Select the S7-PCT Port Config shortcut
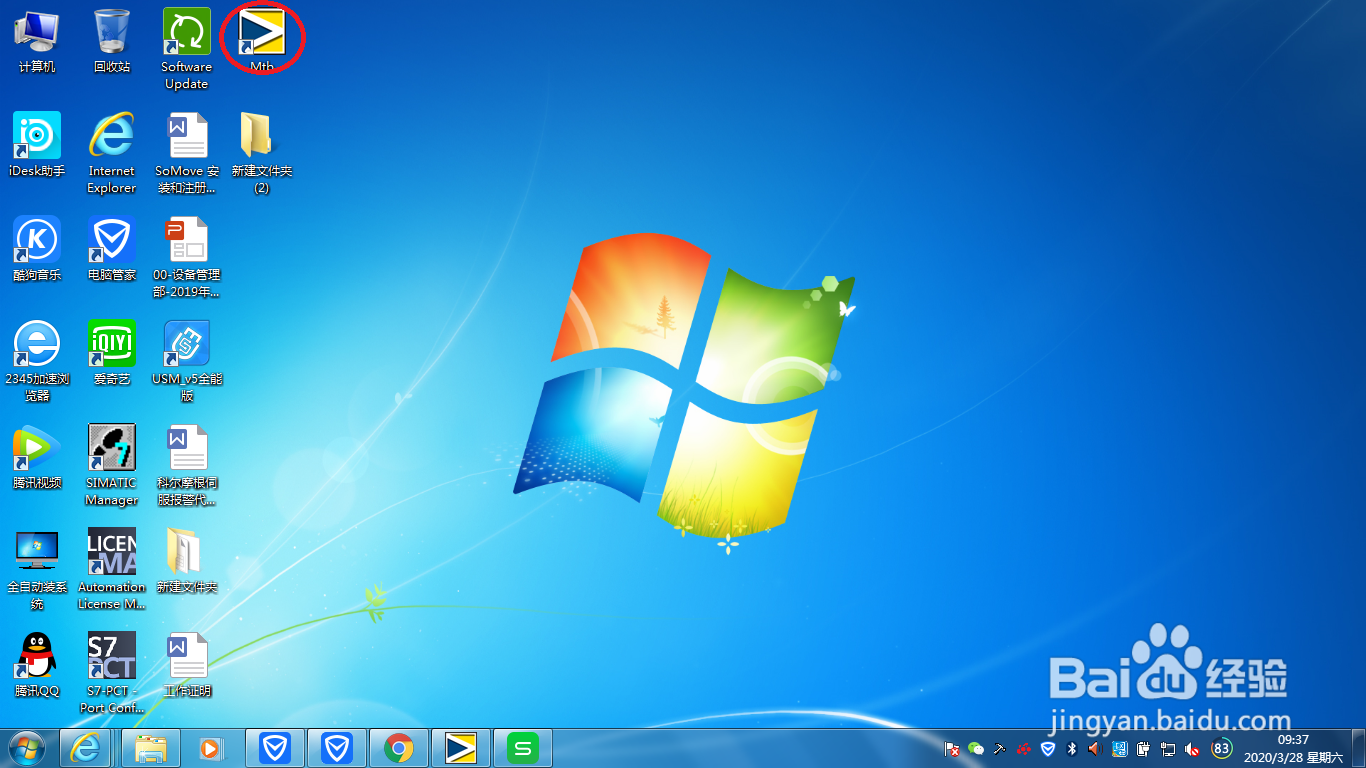Image resolution: width=1366 pixels, height=768 pixels. click(x=112, y=673)
